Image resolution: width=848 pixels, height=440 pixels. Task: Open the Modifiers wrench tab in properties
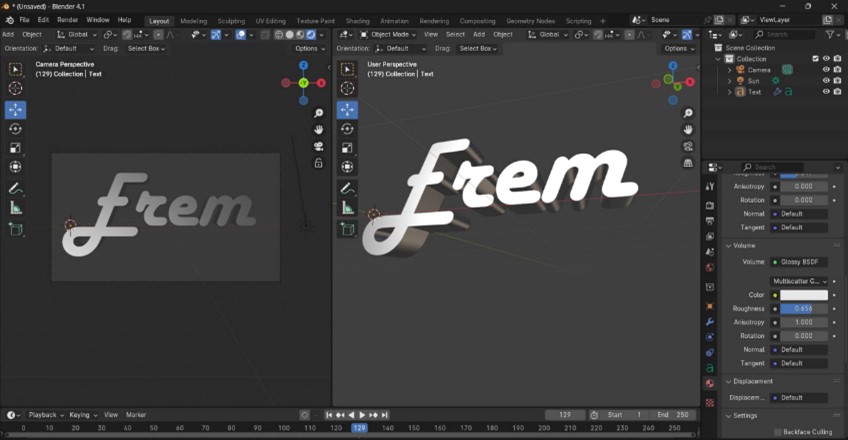pyautogui.click(x=710, y=322)
